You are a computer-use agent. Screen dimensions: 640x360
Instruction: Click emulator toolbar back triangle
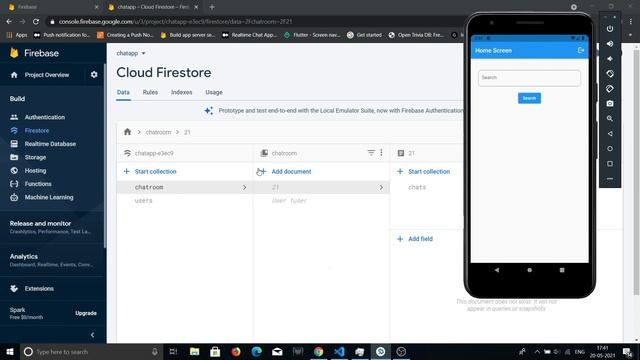pyautogui.click(x=610, y=133)
